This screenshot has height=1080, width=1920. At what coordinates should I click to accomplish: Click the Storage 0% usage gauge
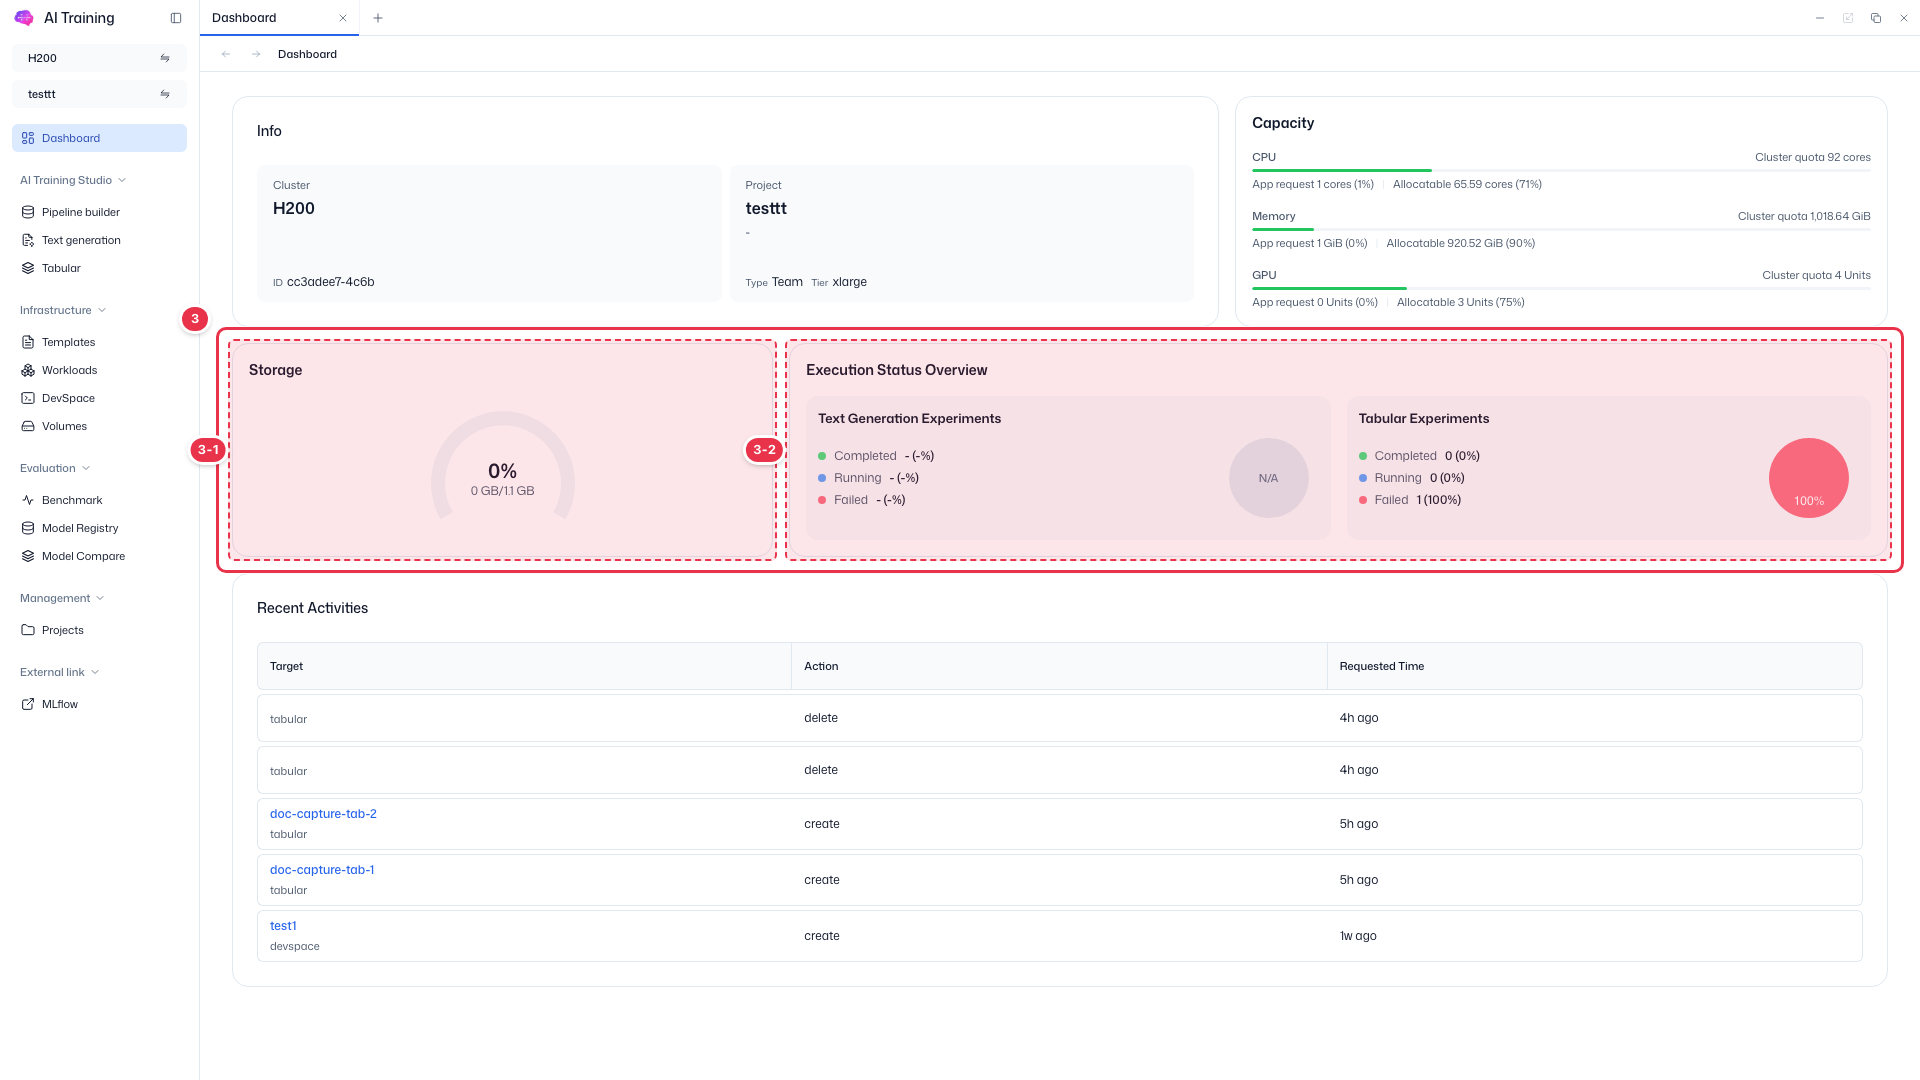503,468
